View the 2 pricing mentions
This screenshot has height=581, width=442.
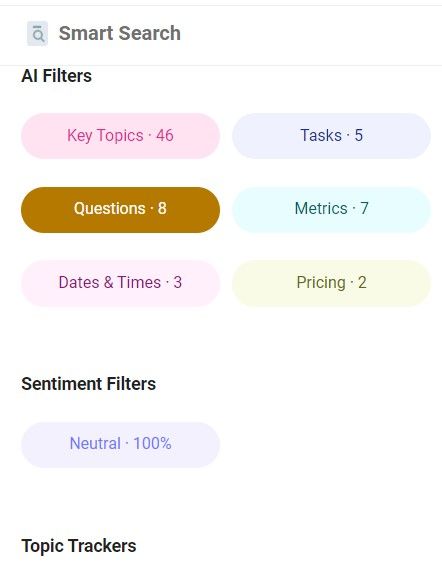(331, 283)
